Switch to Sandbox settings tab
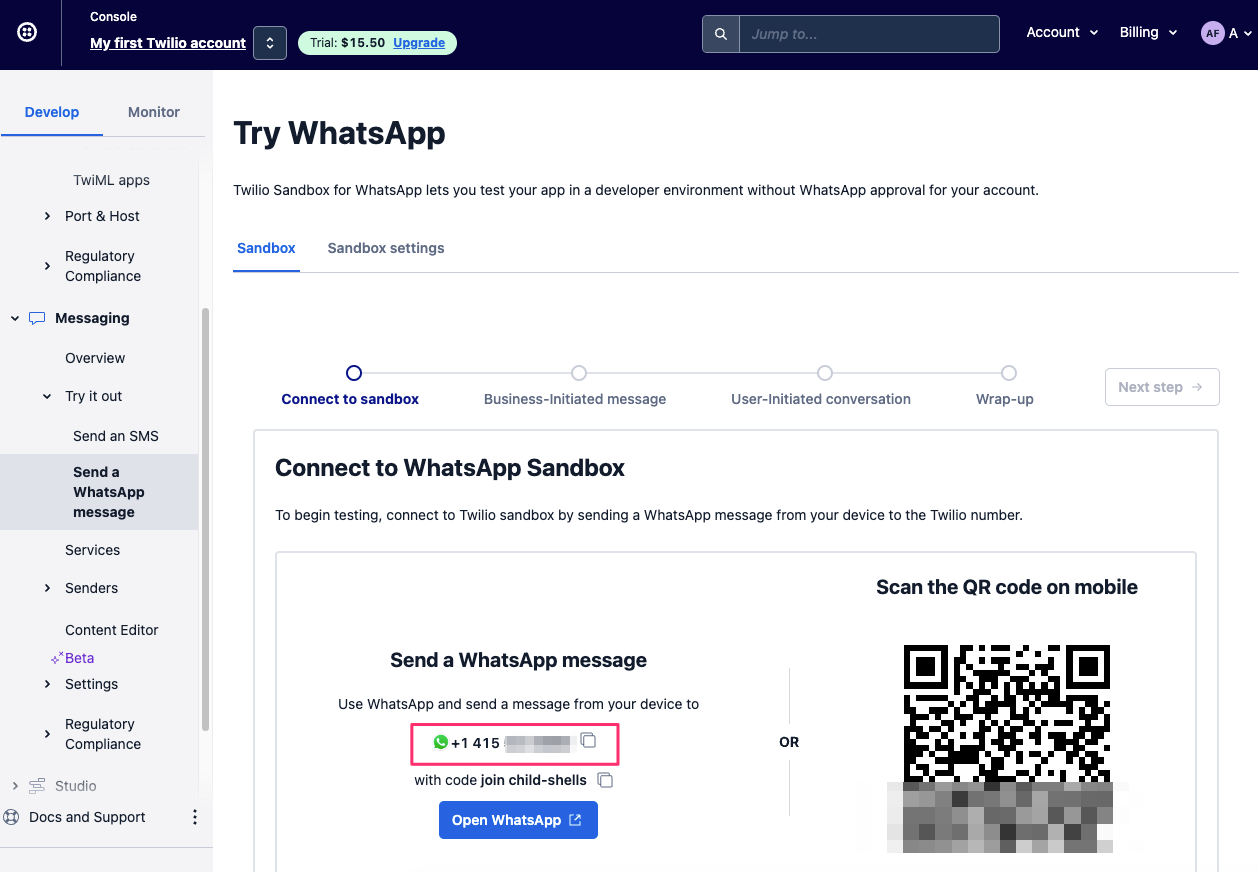The image size is (1258, 872). [x=386, y=248]
